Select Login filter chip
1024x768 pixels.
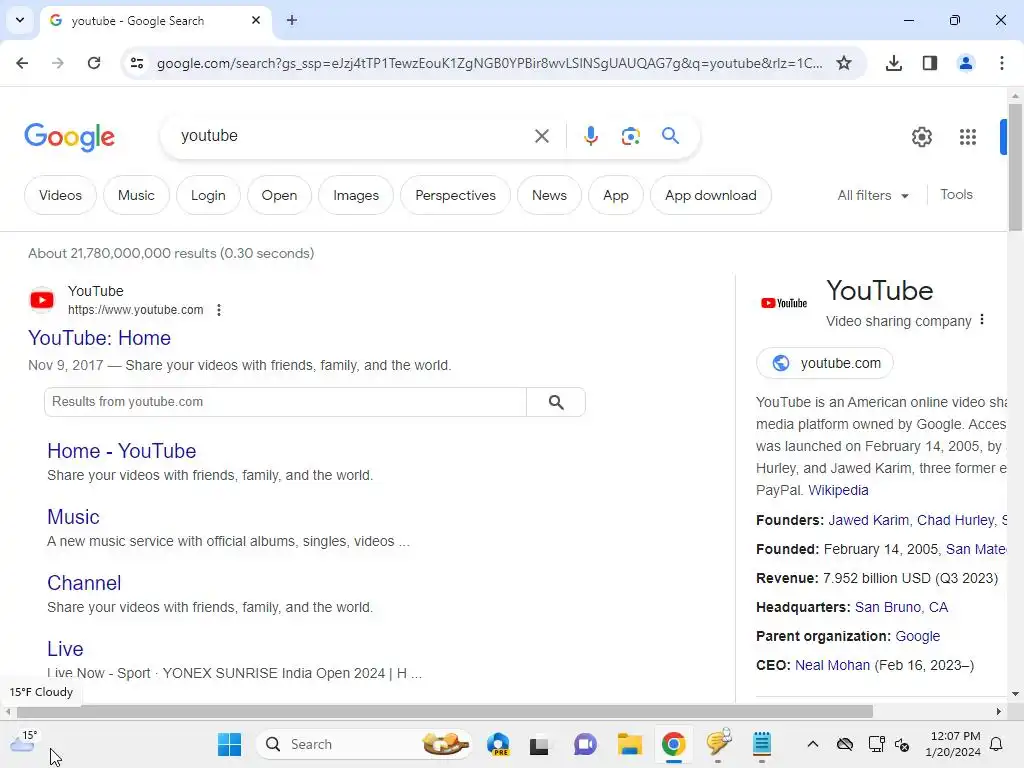click(208, 195)
